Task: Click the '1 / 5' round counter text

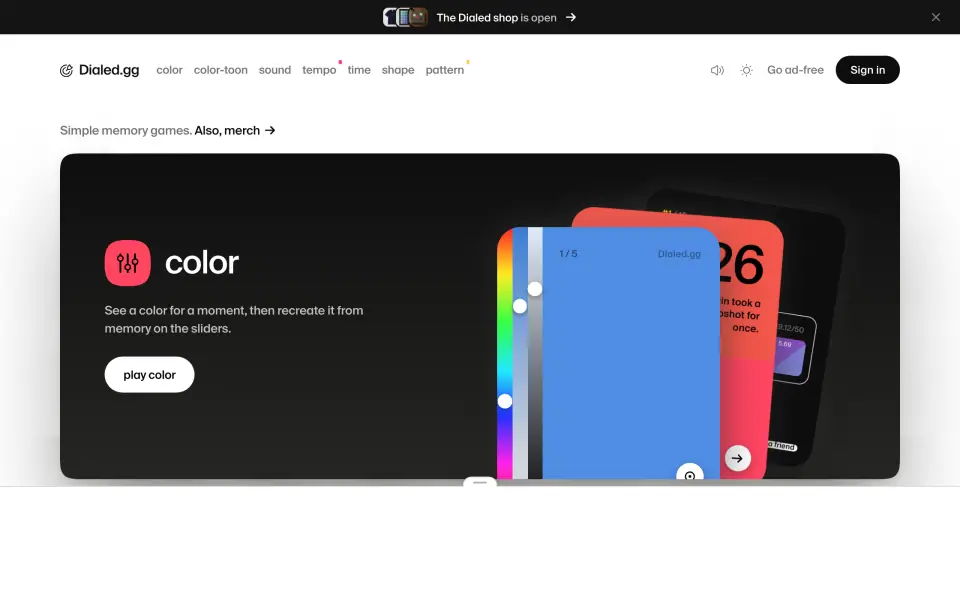Action: click(568, 253)
